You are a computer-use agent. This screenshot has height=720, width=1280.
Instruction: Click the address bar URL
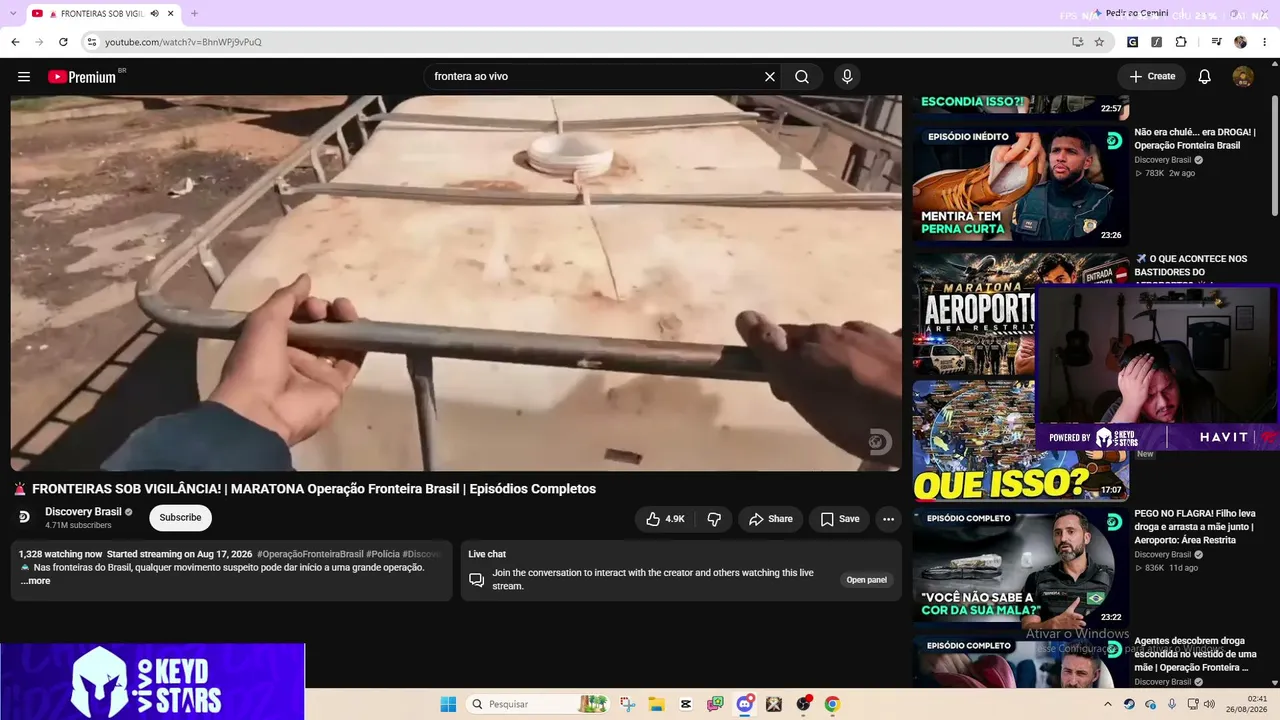[183, 42]
